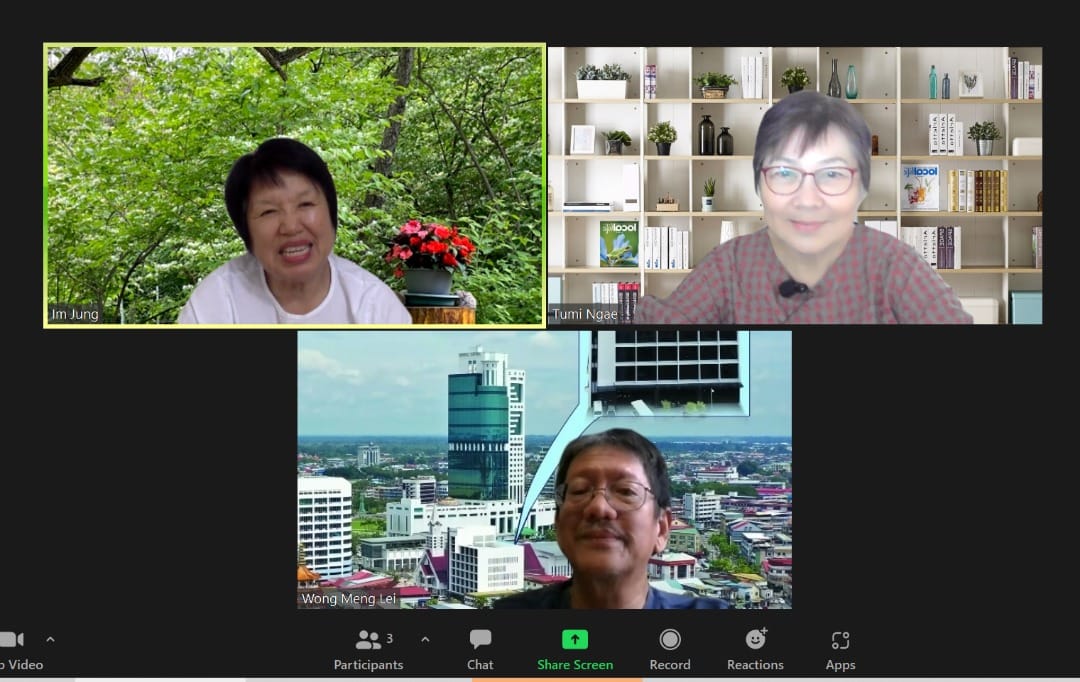Viewport: 1080px width, 682px height.
Task: Open the Reactions smiley icon
Action: point(756,640)
